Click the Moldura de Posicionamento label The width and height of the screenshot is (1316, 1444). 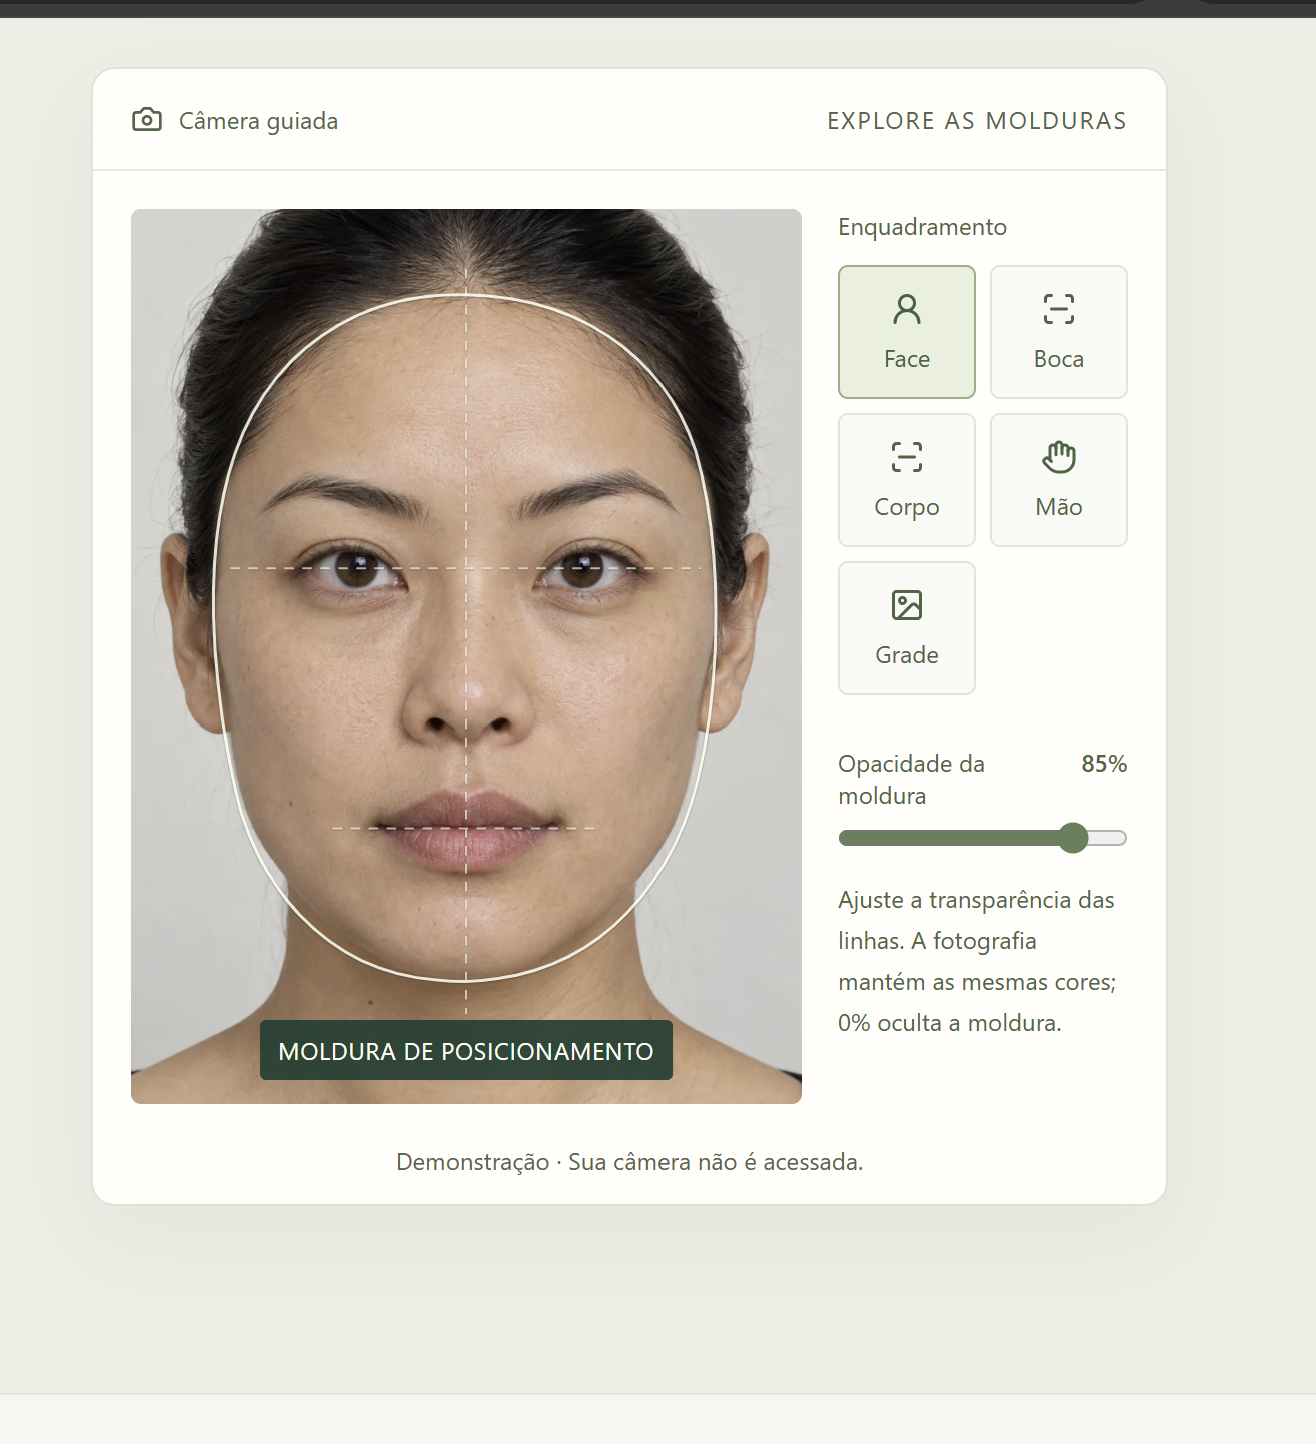466,1051
